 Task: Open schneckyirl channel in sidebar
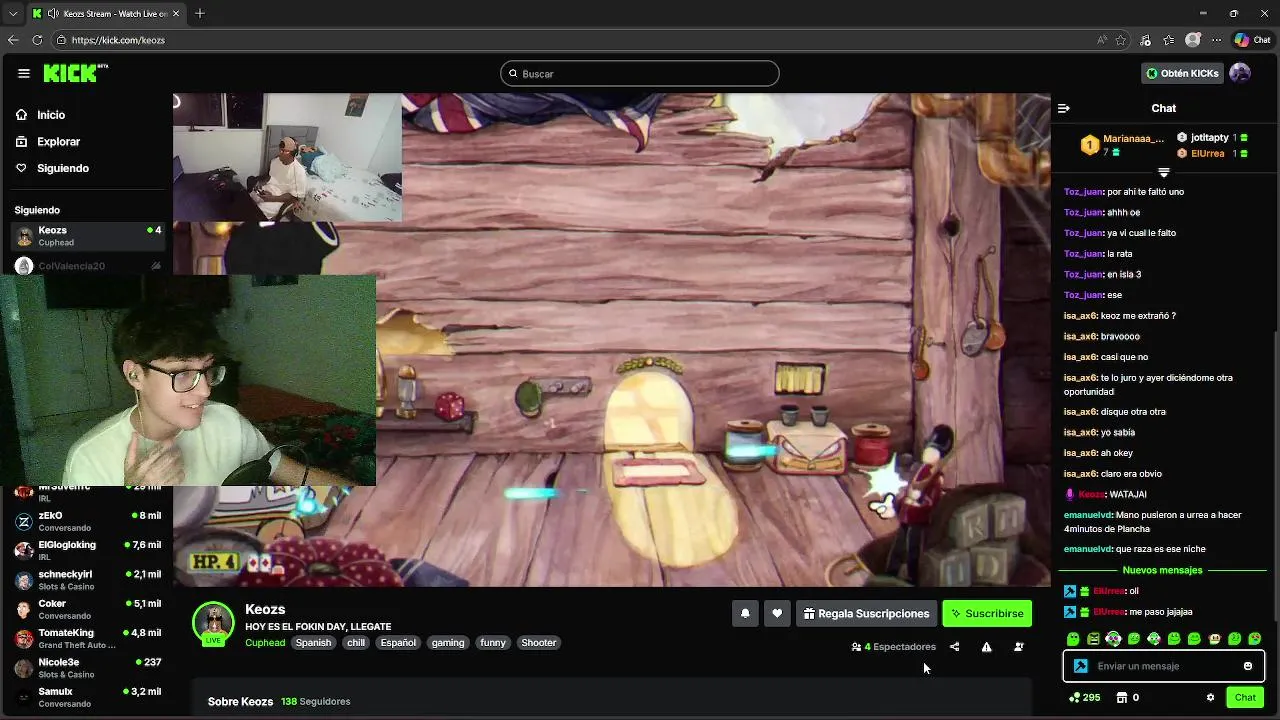point(88,580)
